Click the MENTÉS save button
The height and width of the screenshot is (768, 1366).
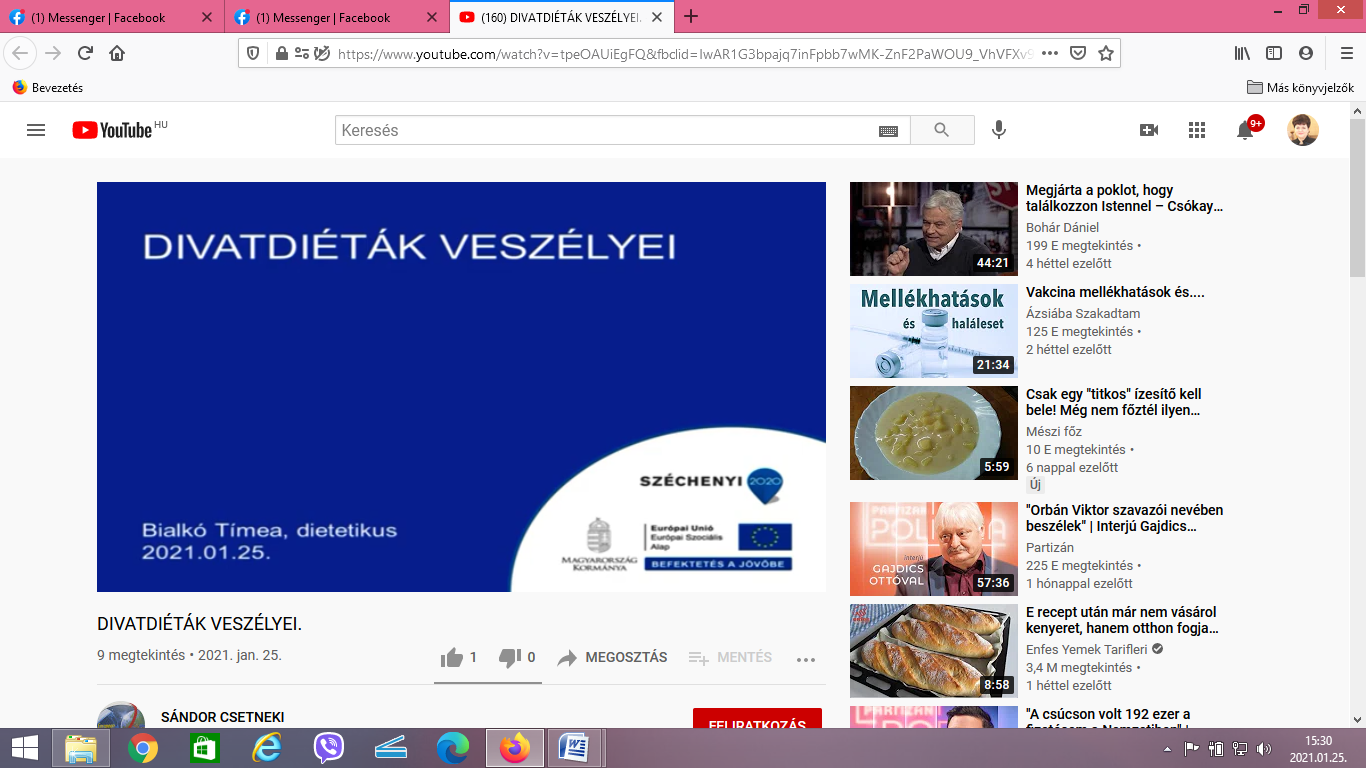(730, 657)
